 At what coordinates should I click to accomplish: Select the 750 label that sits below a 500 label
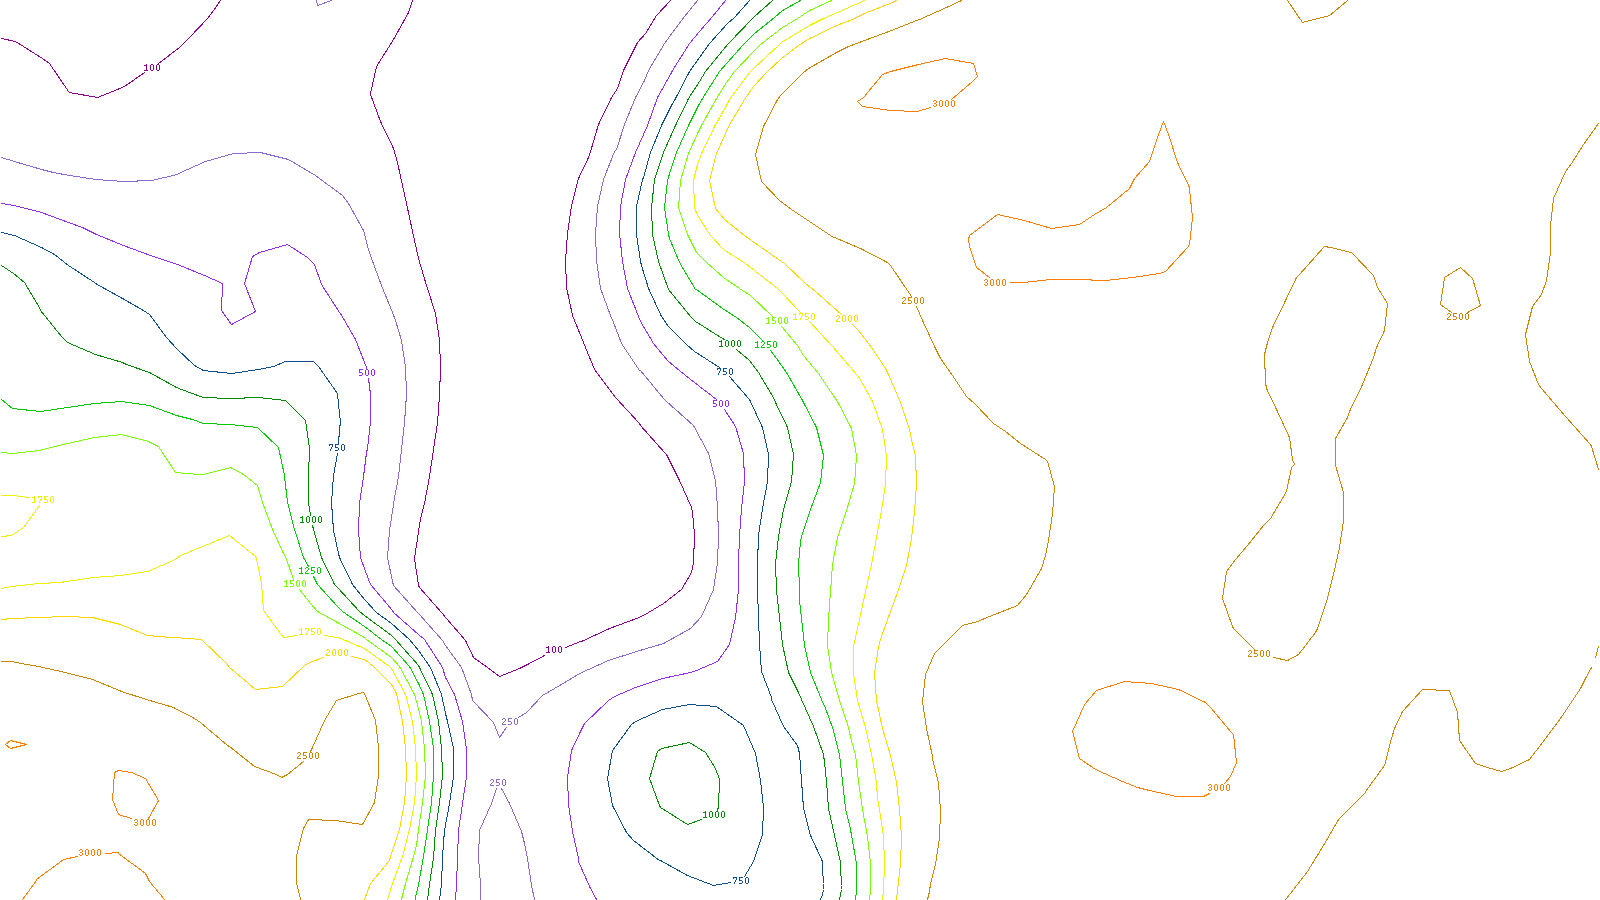337,448
